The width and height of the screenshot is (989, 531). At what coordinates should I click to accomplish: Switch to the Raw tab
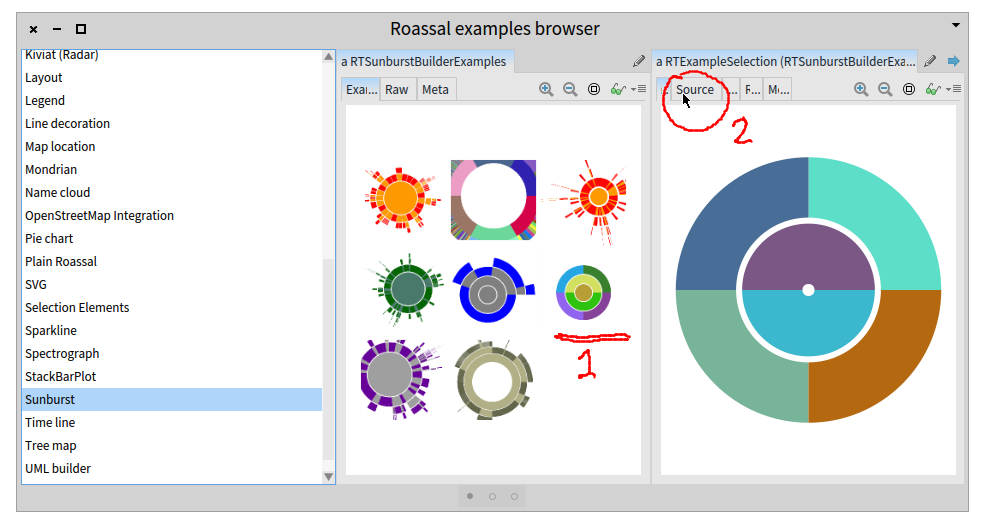pyautogui.click(x=397, y=89)
